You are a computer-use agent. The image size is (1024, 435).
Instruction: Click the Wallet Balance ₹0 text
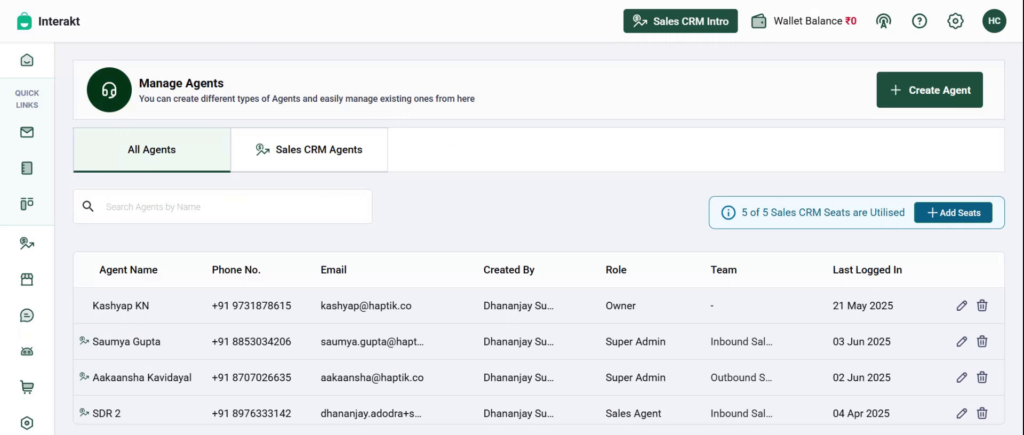815,21
